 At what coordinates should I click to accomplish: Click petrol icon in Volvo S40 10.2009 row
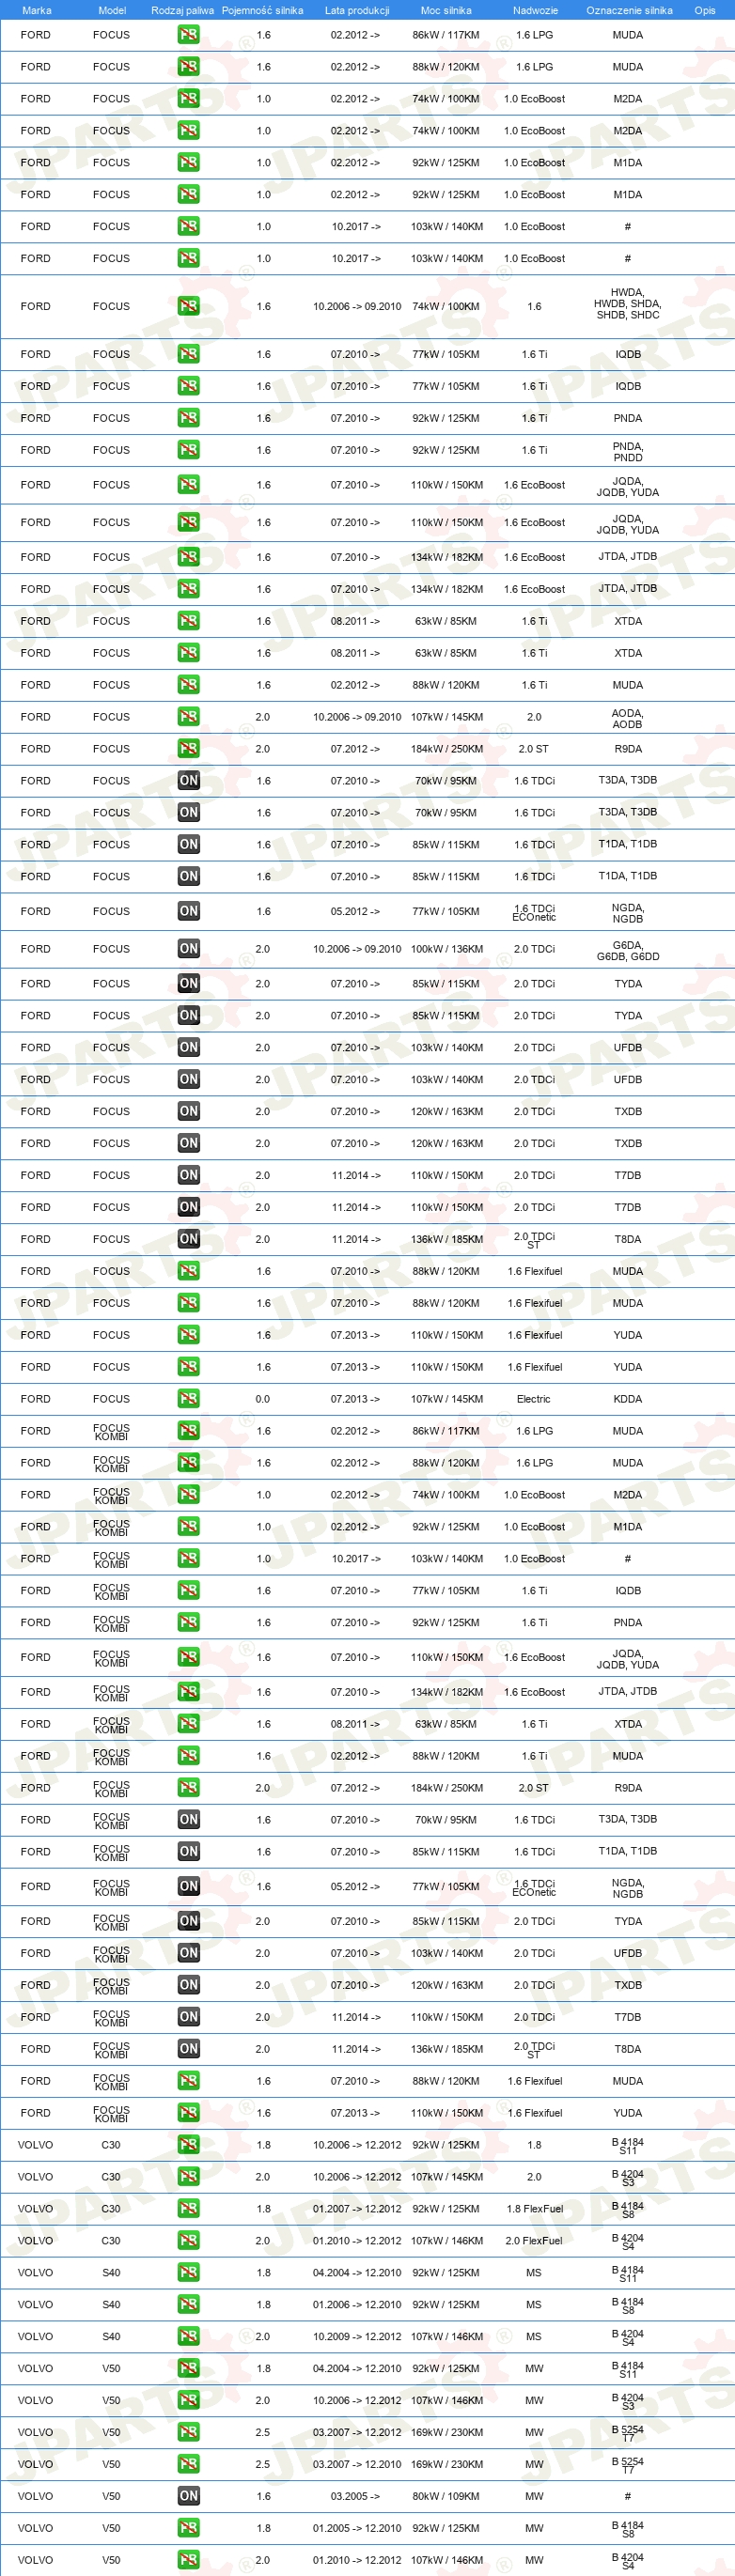[x=188, y=2337]
